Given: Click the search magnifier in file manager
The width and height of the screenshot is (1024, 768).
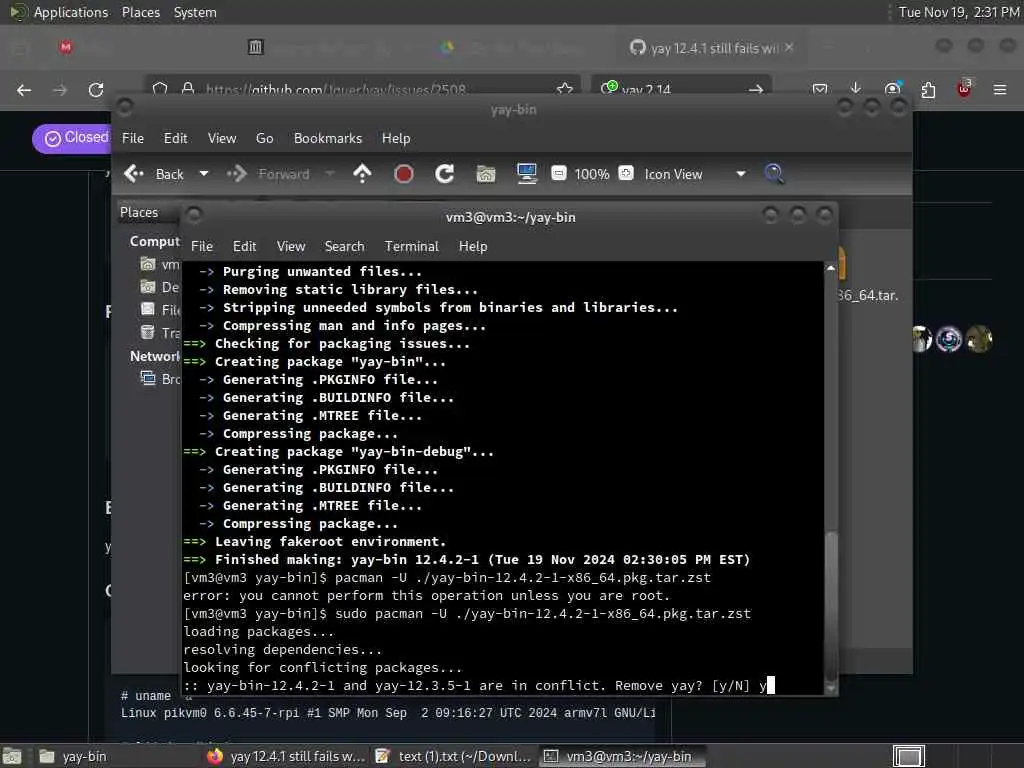Looking at the screenshot, I should (x=775, y=174).
